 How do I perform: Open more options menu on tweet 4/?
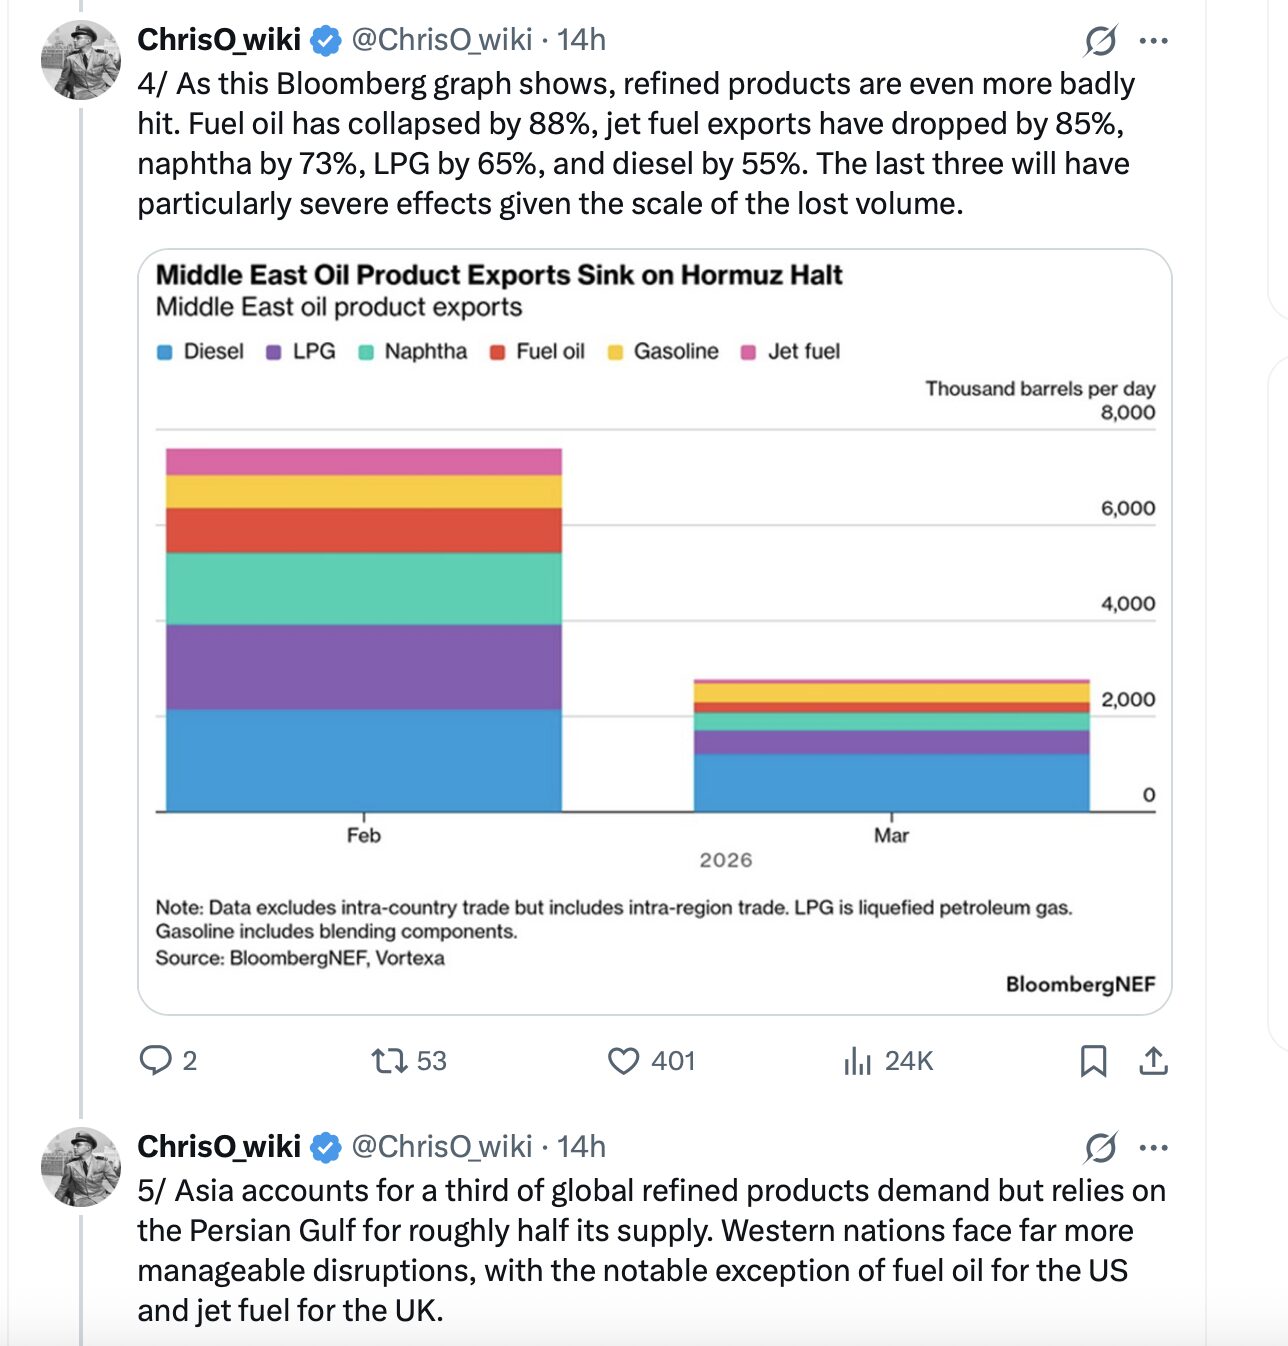1153,41
